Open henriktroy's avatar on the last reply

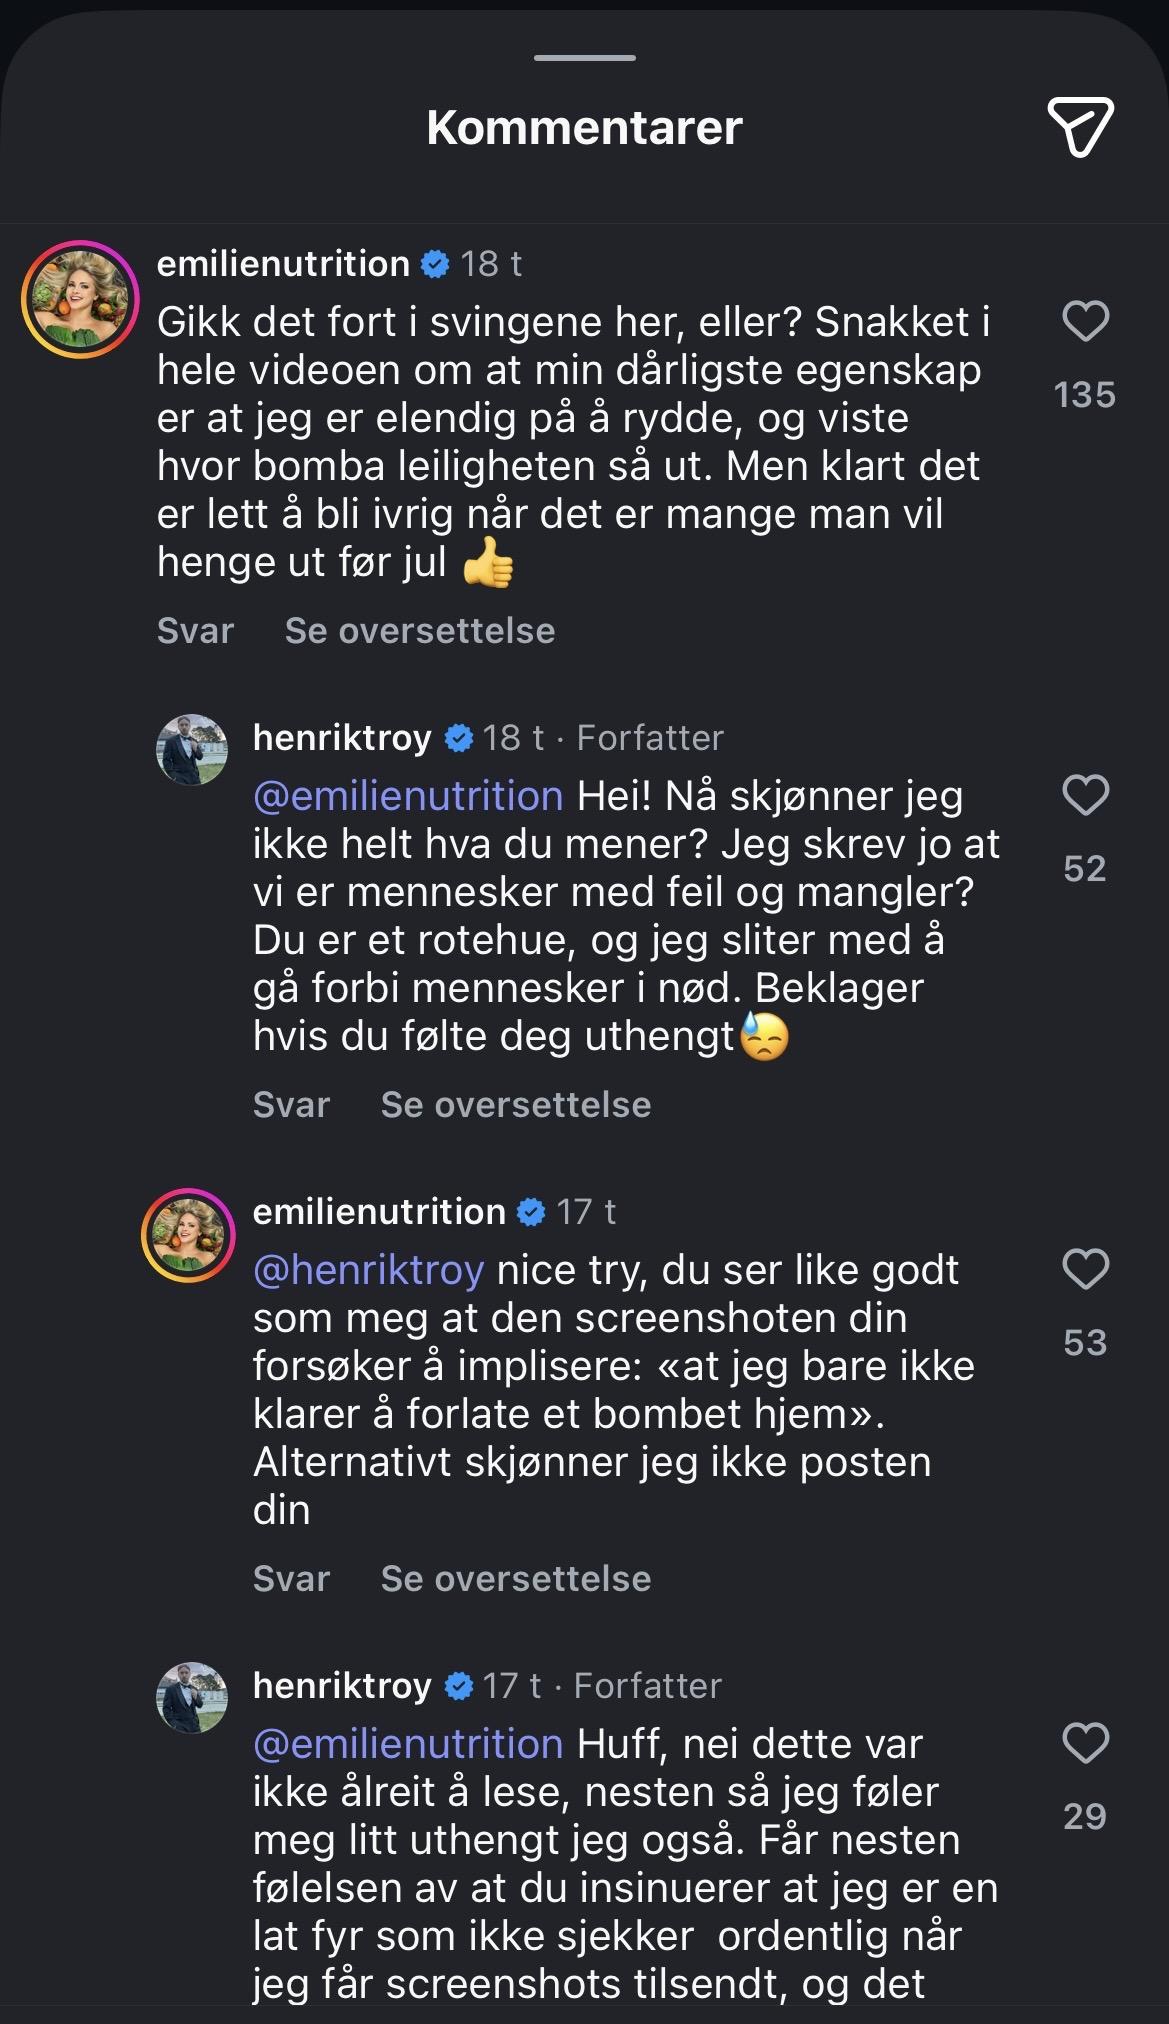click(192, 1697)
